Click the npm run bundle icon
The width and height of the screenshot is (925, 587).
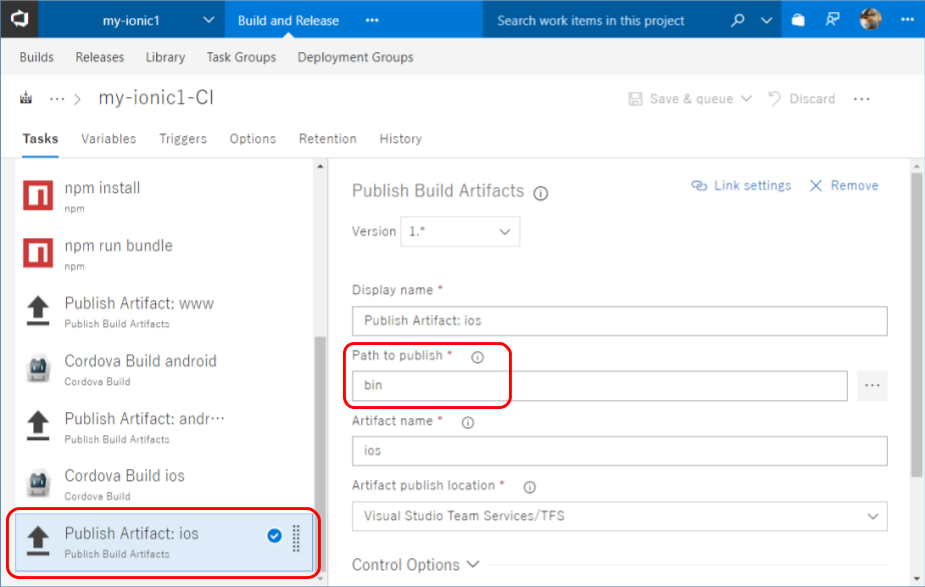pos(38,253)
